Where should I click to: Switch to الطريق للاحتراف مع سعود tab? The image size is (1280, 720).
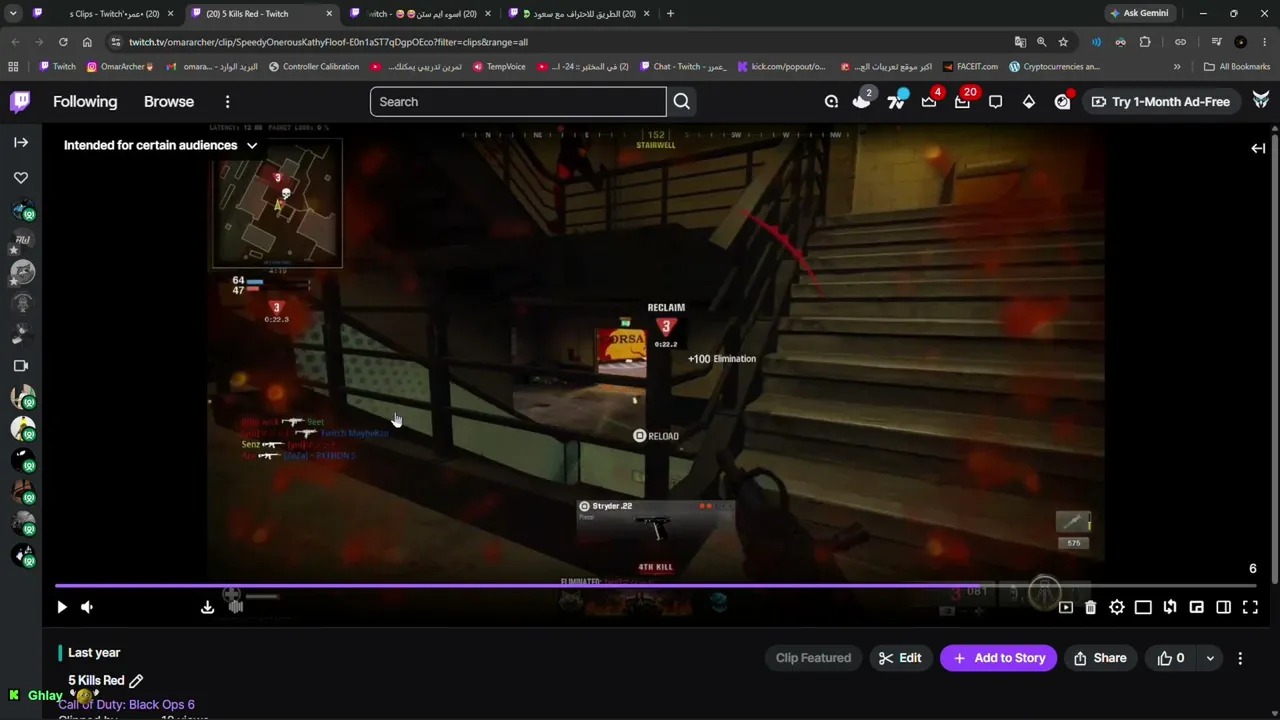click(578, 14)
